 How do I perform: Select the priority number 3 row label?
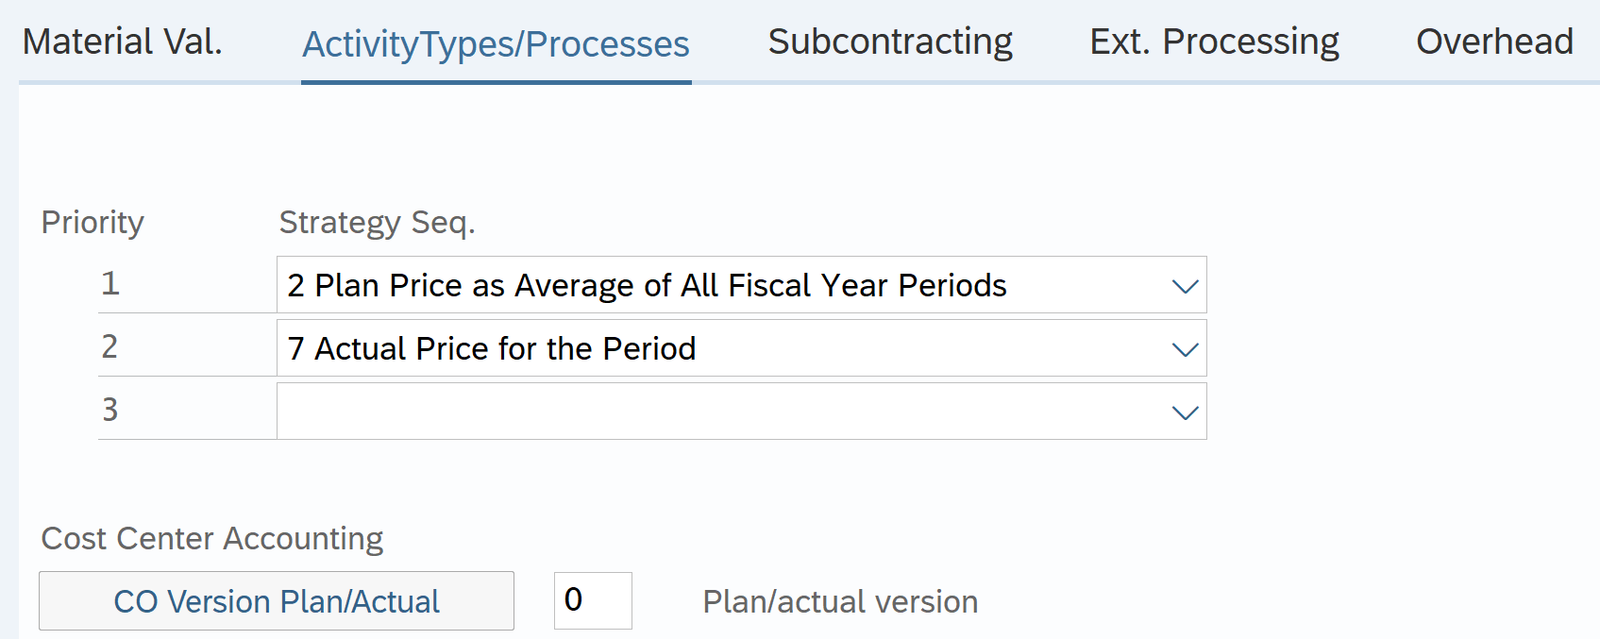(x=110, y=410)
